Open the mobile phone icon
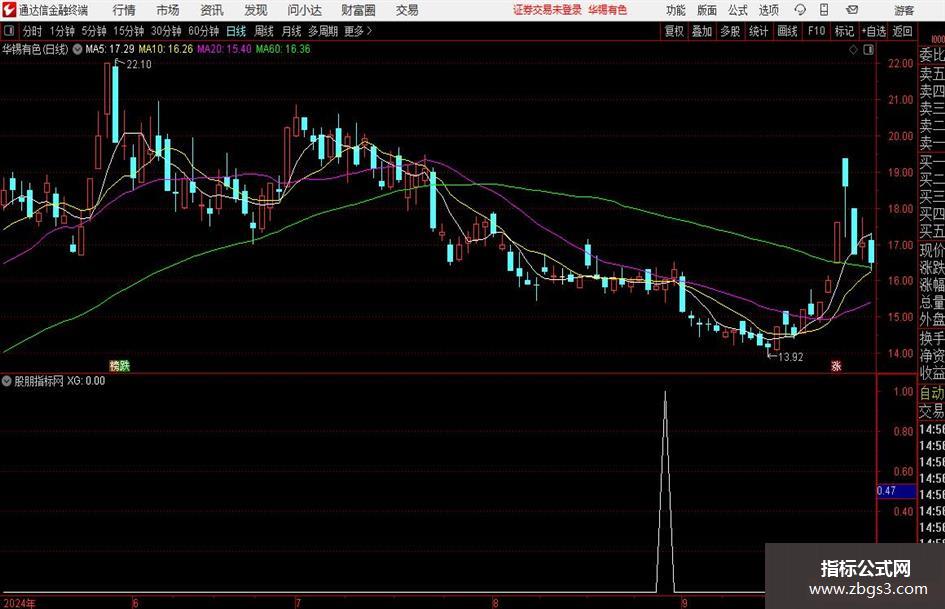Viewport: 945px width, 609px height. point(824,10)
